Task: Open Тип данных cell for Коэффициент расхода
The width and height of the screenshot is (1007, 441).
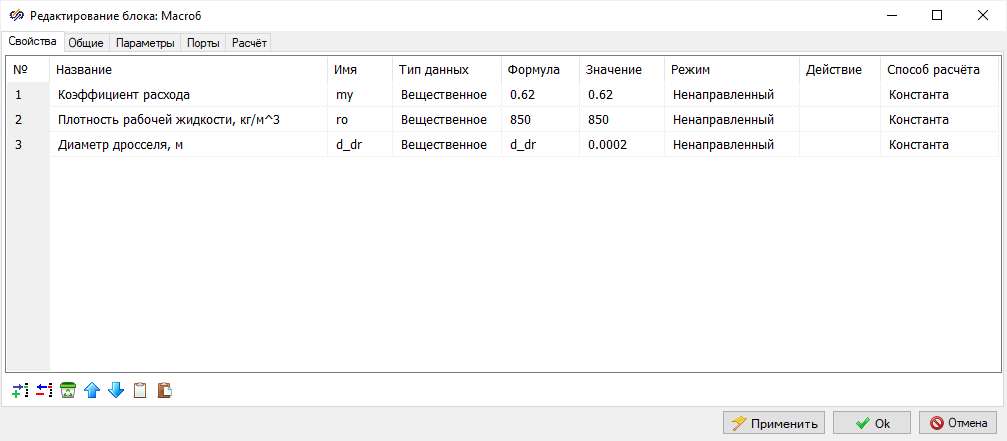Action: tap(443, 95)
